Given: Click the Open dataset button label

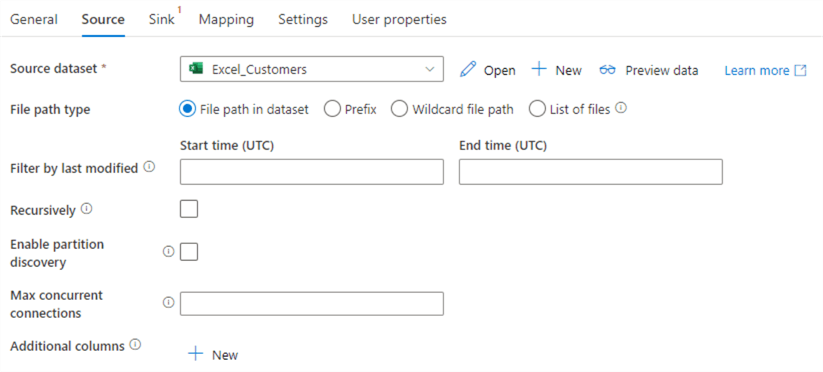Looking at the screenshot, I should point(500,70).
